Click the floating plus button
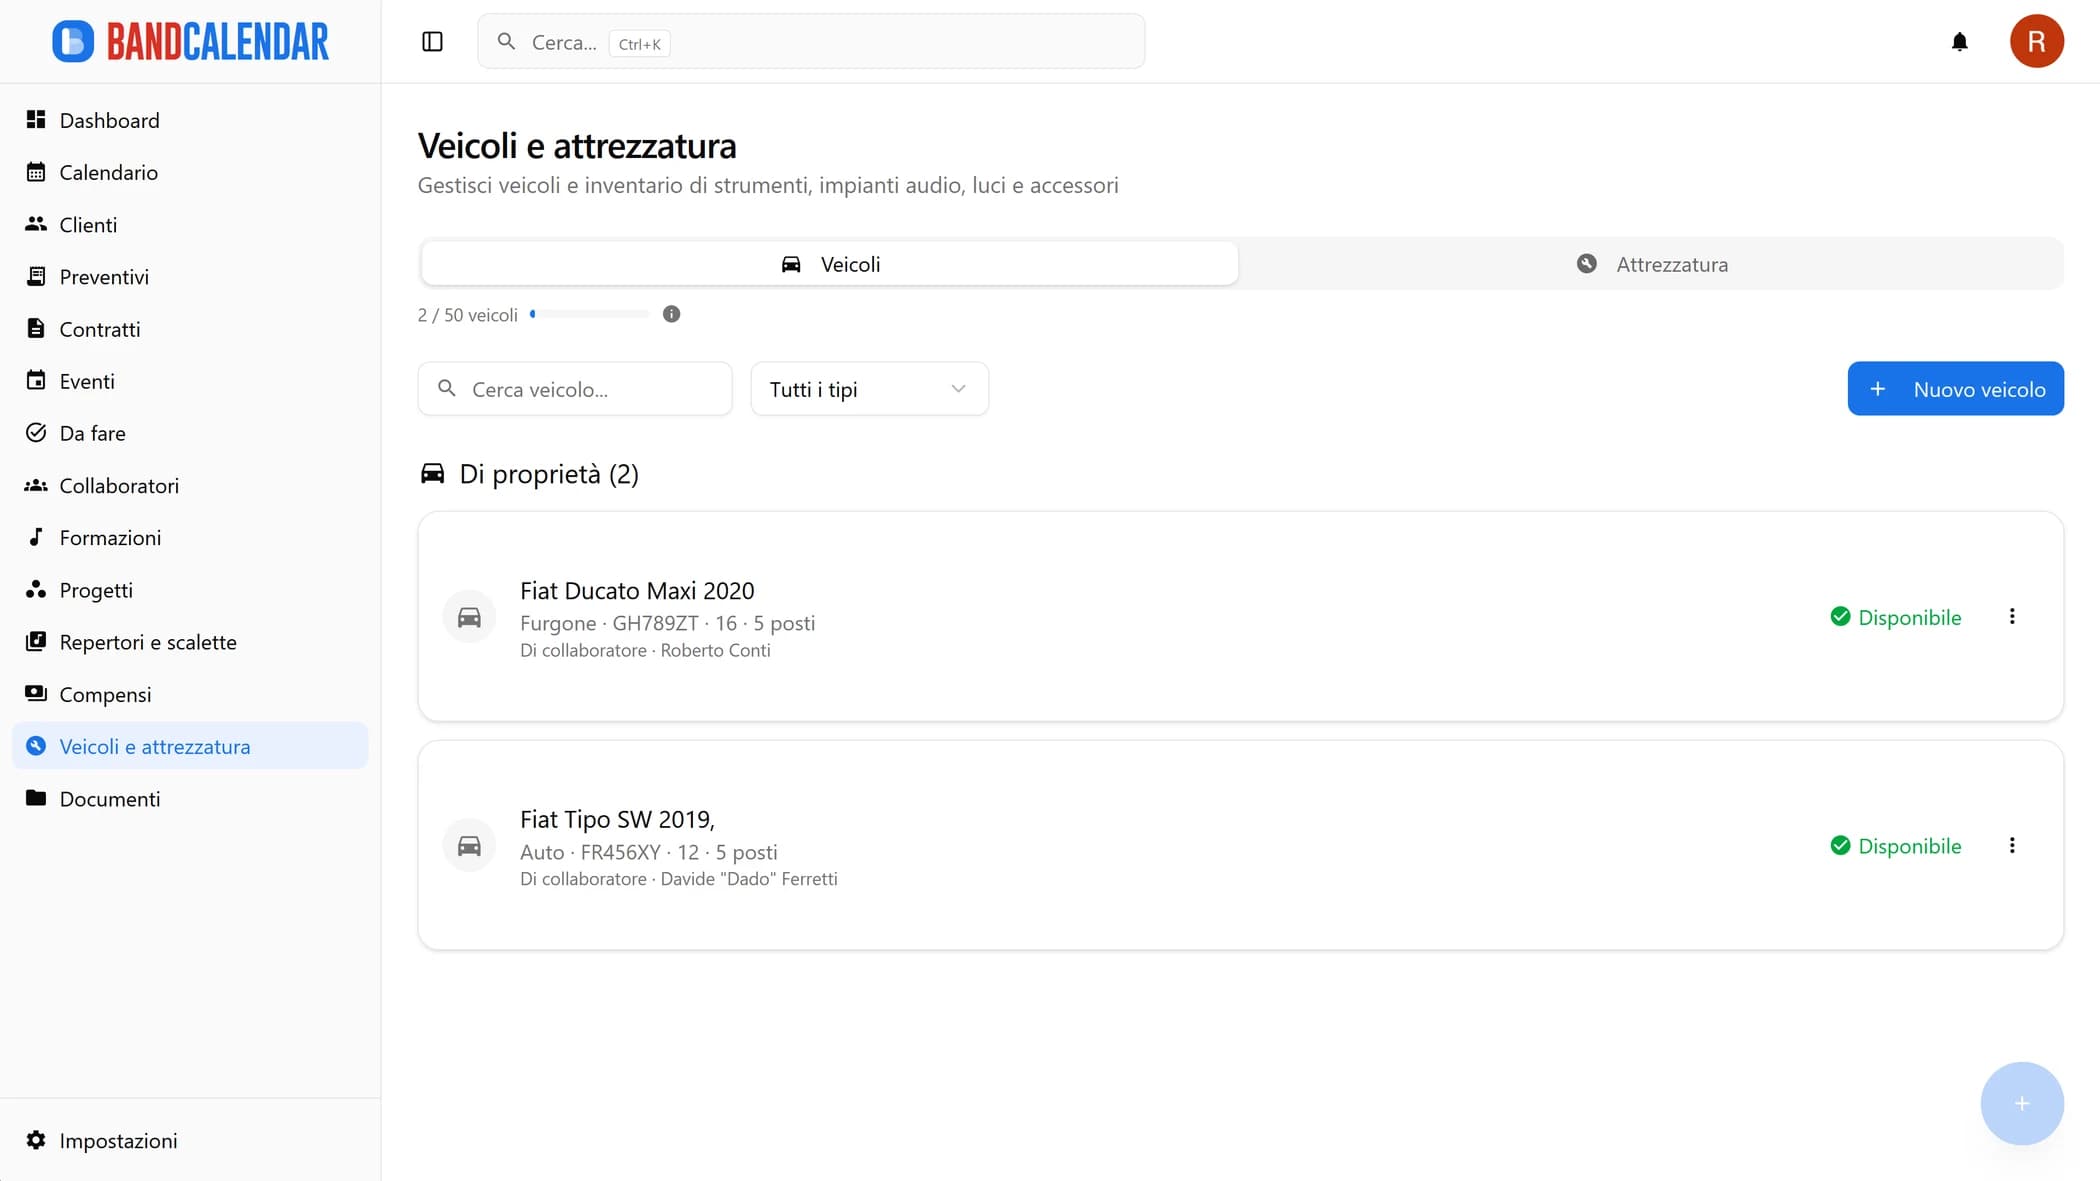 click(2021, 1103)
